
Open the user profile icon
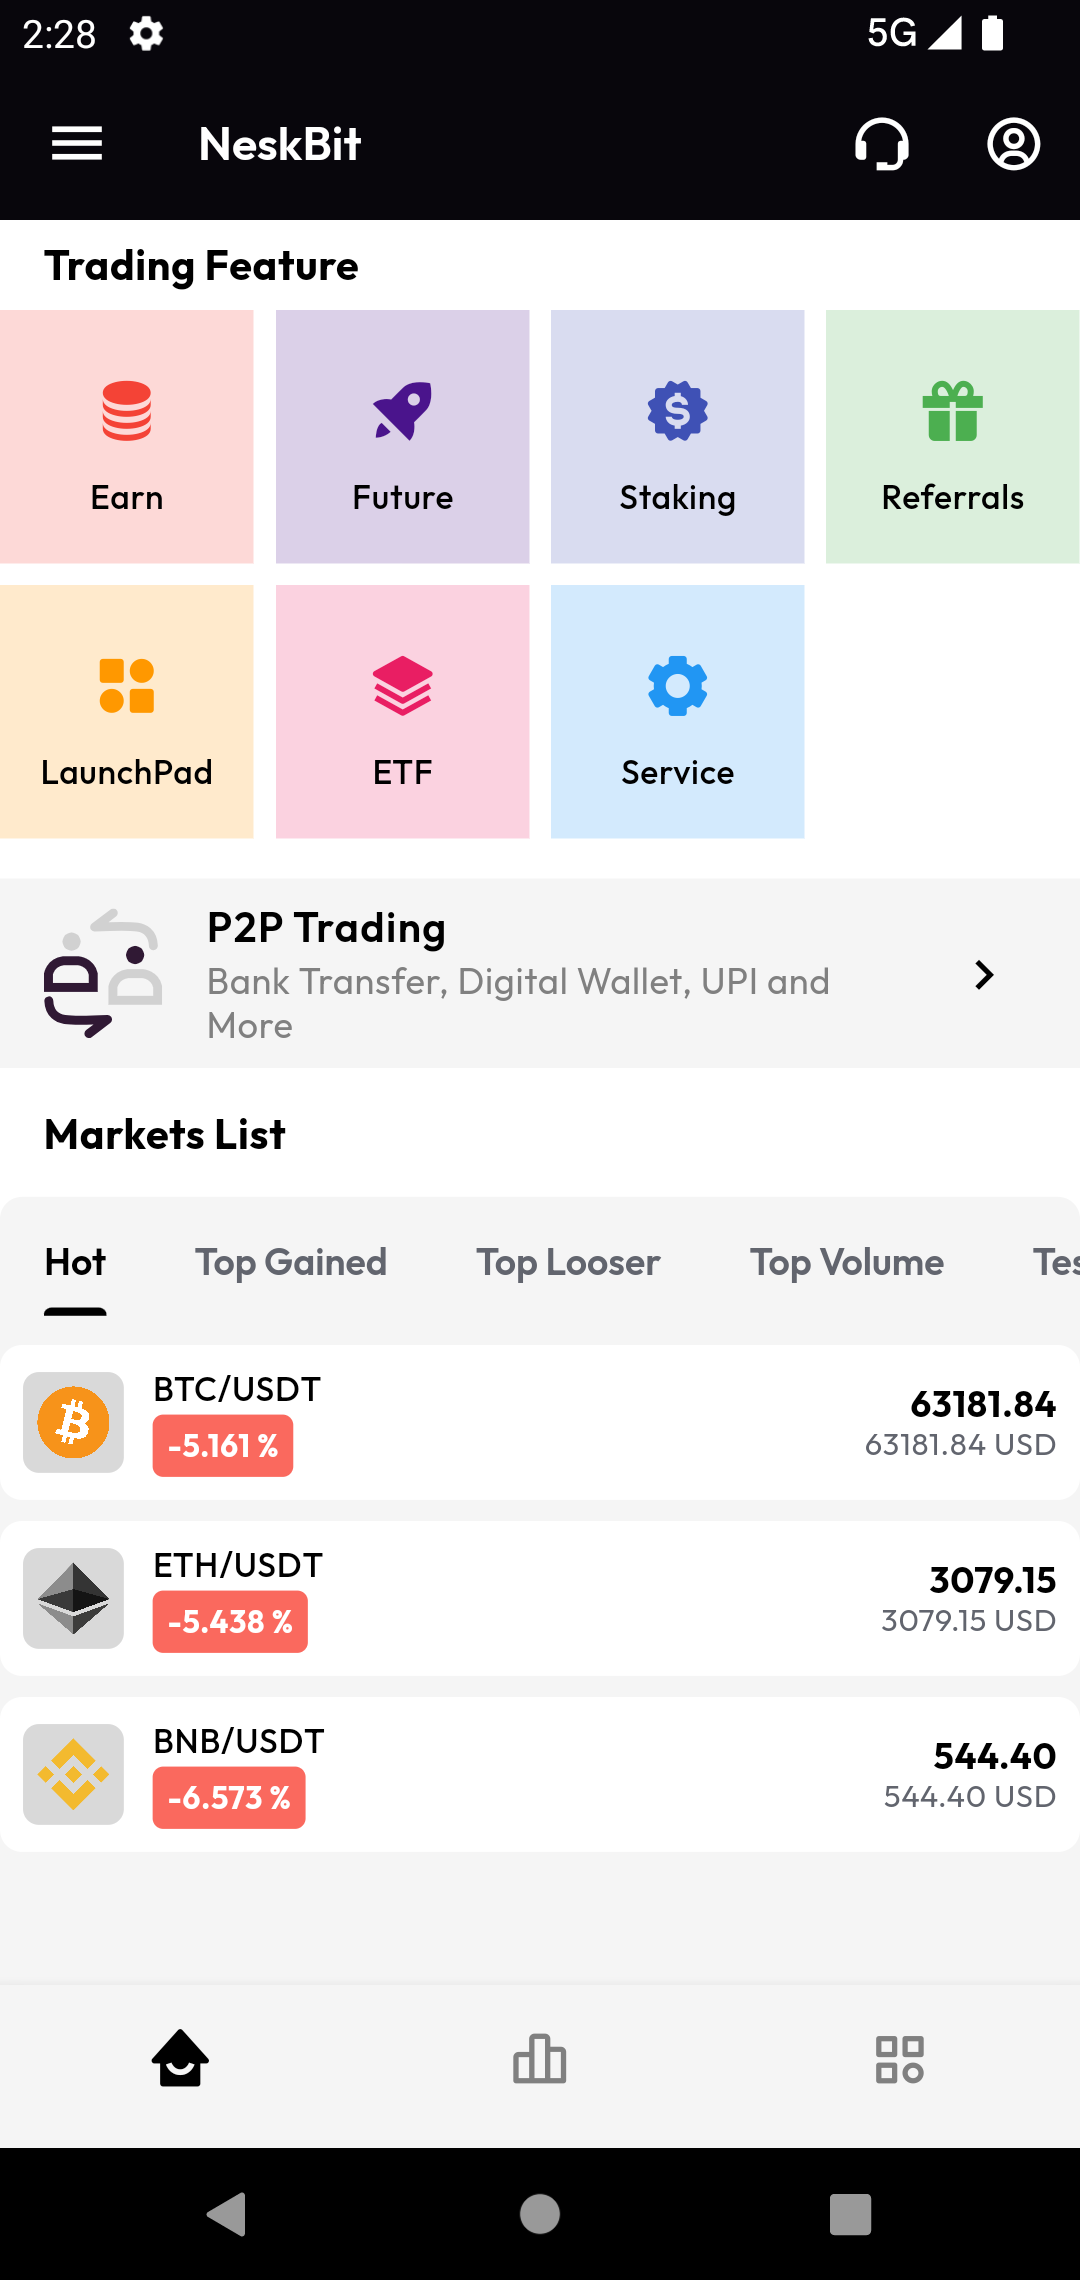(1014, 144)
